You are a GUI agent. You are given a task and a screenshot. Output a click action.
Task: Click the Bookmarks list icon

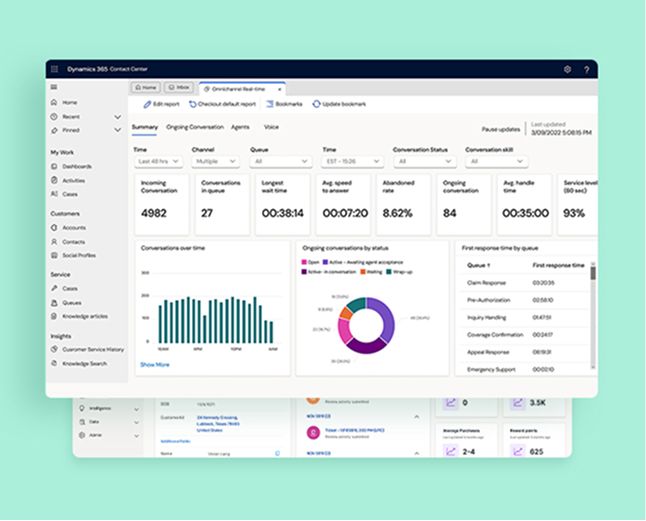[x=270, y=104]
